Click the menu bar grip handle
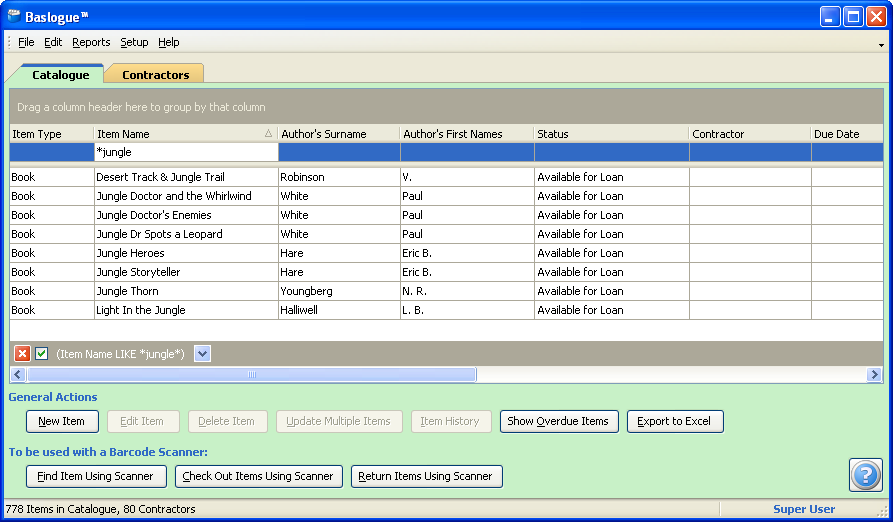 pyautogui.click(x=9, y=42)
